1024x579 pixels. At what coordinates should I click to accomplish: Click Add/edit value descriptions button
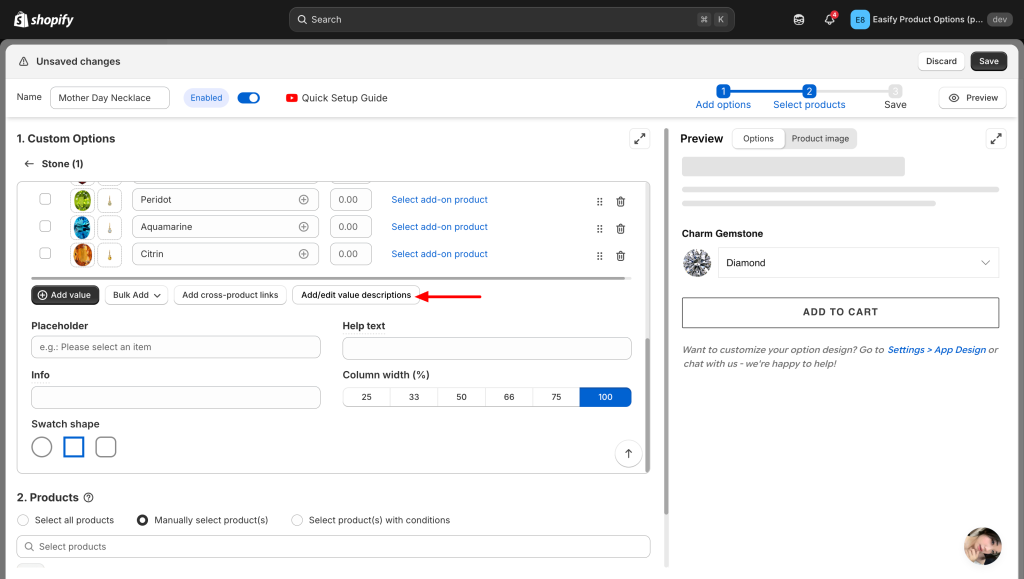(x=356, y=295)
